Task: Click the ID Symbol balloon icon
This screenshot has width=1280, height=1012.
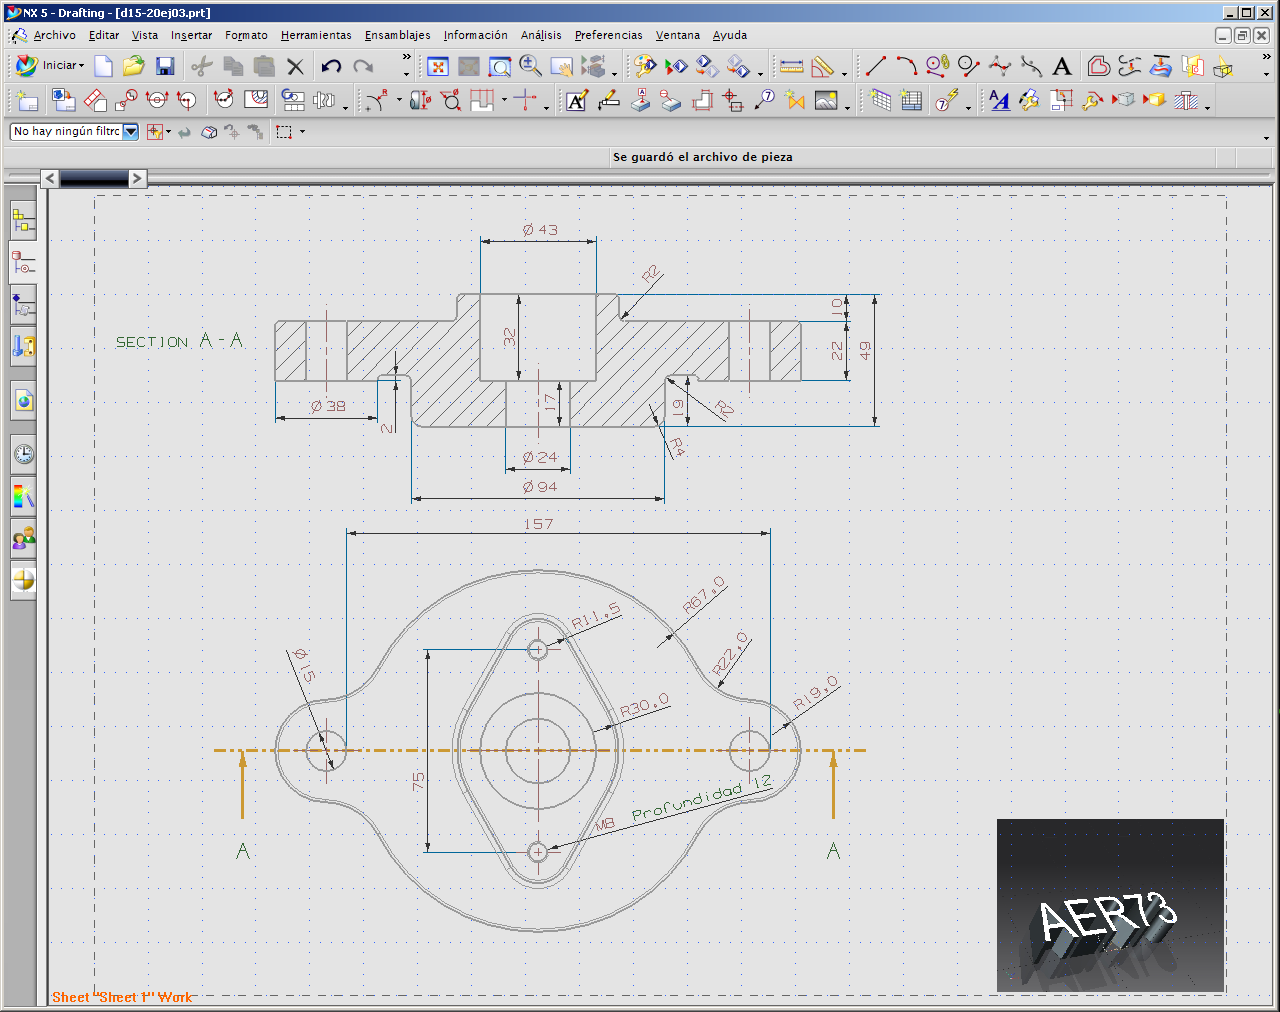Action: (x=765, y=100)
